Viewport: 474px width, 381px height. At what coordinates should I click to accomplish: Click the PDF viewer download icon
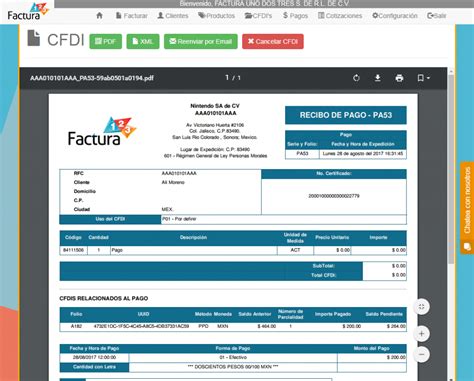coord(378,78)
